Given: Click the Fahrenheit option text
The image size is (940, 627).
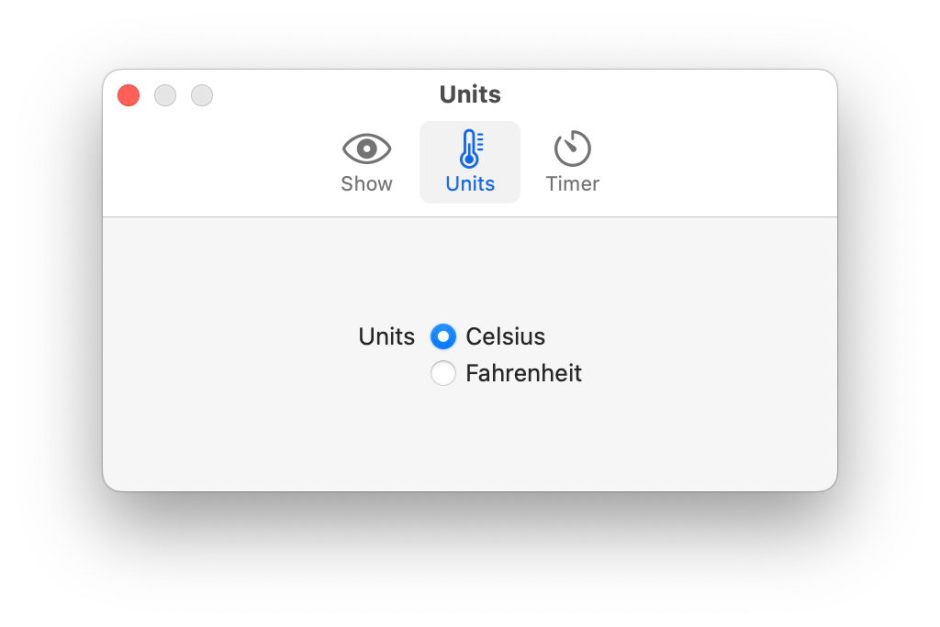Looking at the screenshot, I should [x=523, y=374].
